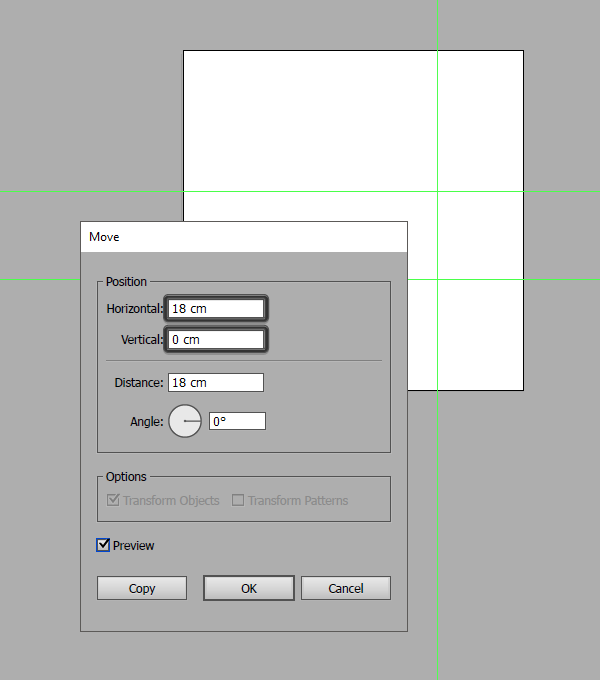Click the Horizontal position input field
This screenshot has height=680, width=600.
click(215, 309)
